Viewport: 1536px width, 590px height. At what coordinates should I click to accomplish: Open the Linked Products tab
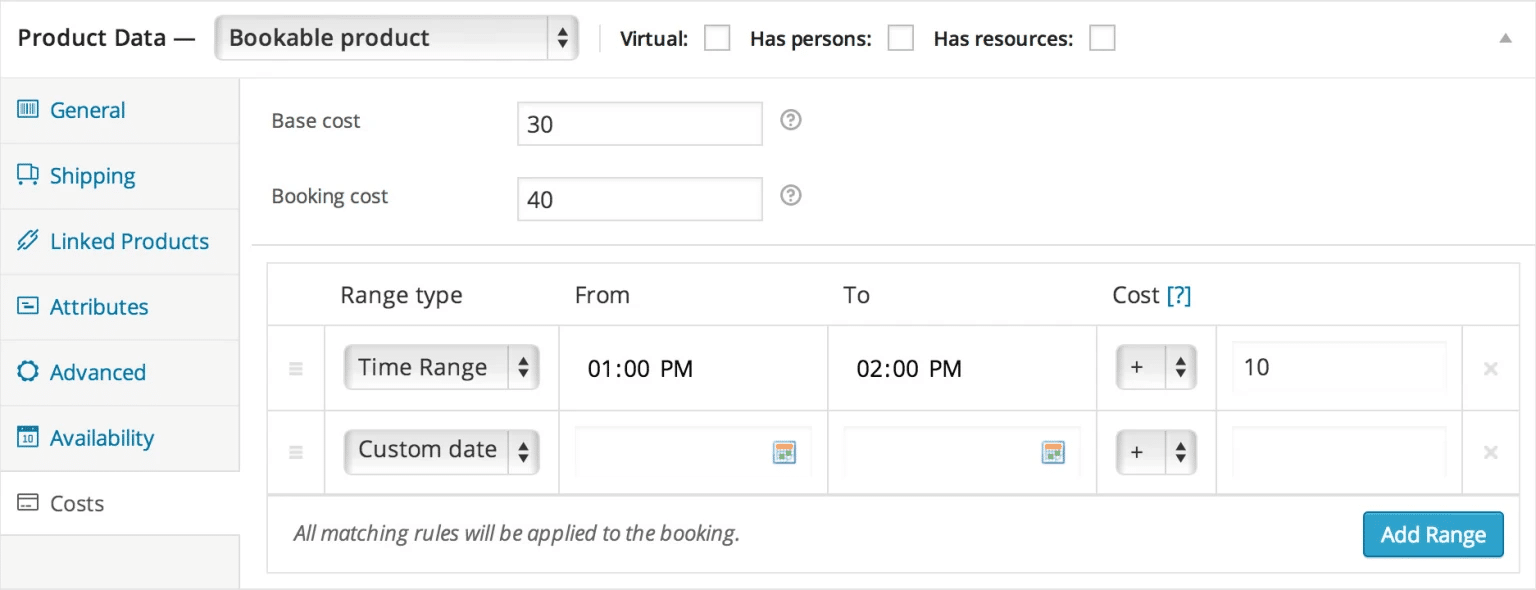[129, 241]
